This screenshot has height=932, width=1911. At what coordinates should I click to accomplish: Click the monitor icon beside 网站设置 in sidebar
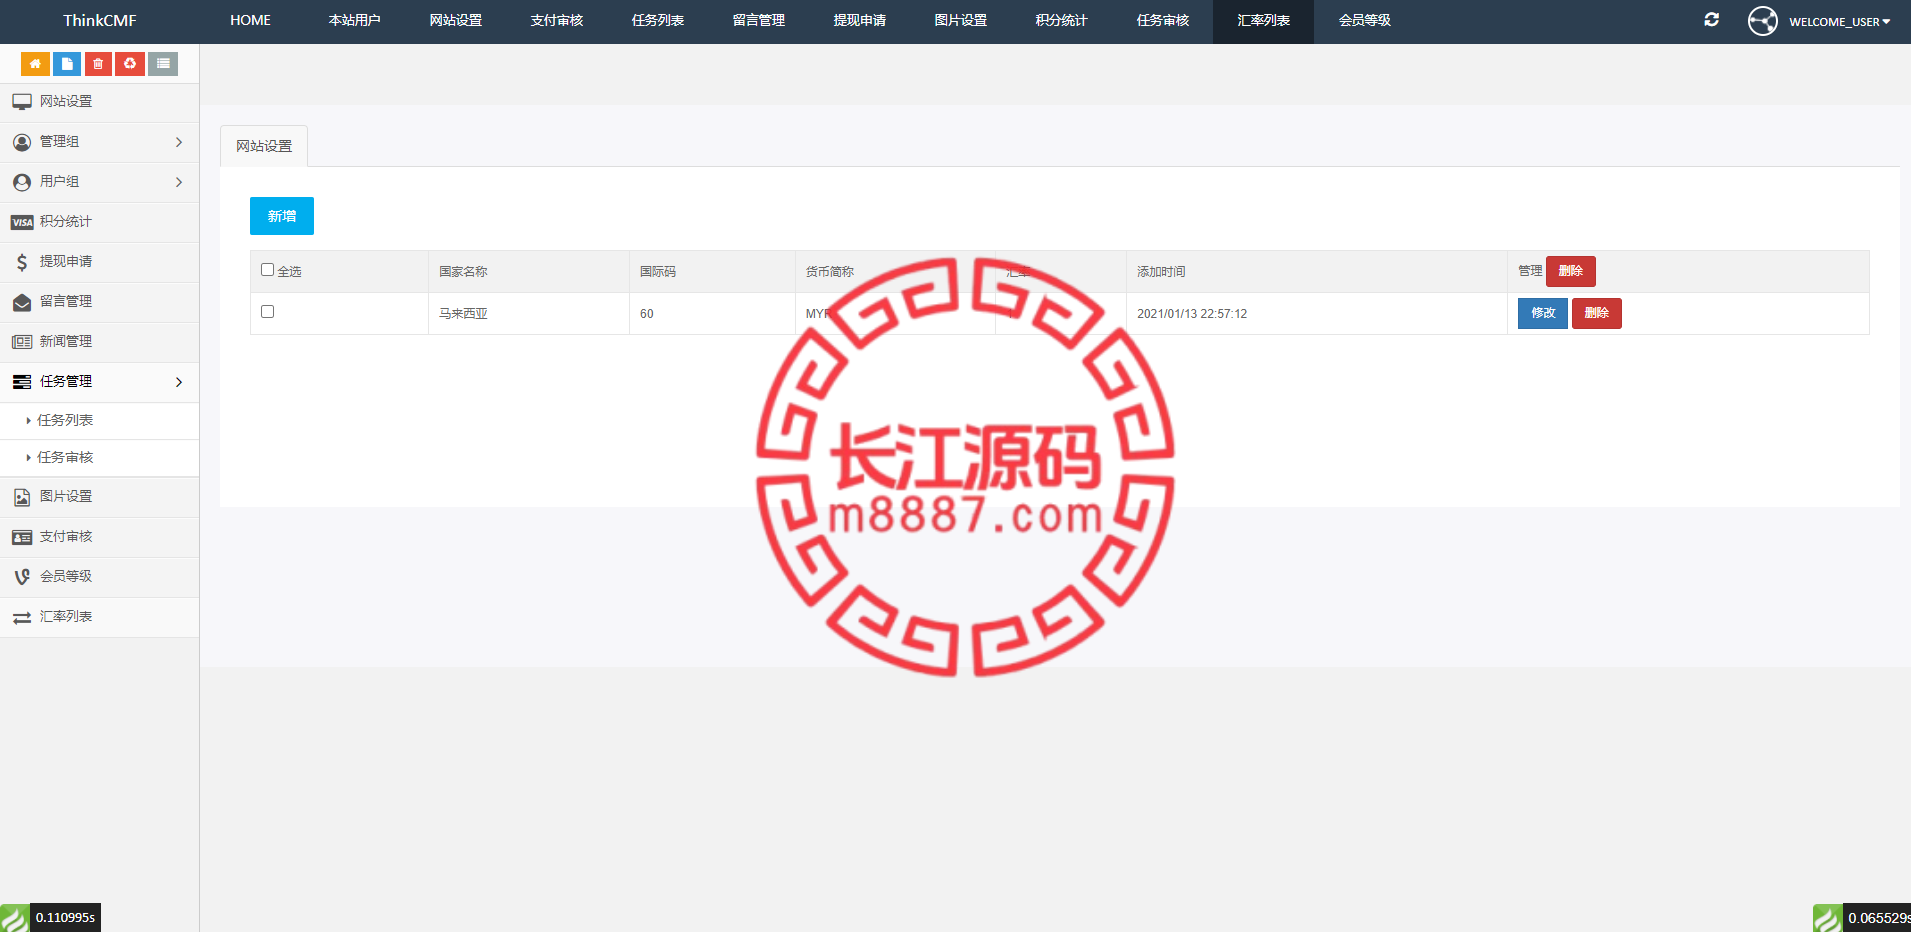[x=22, y=102]
